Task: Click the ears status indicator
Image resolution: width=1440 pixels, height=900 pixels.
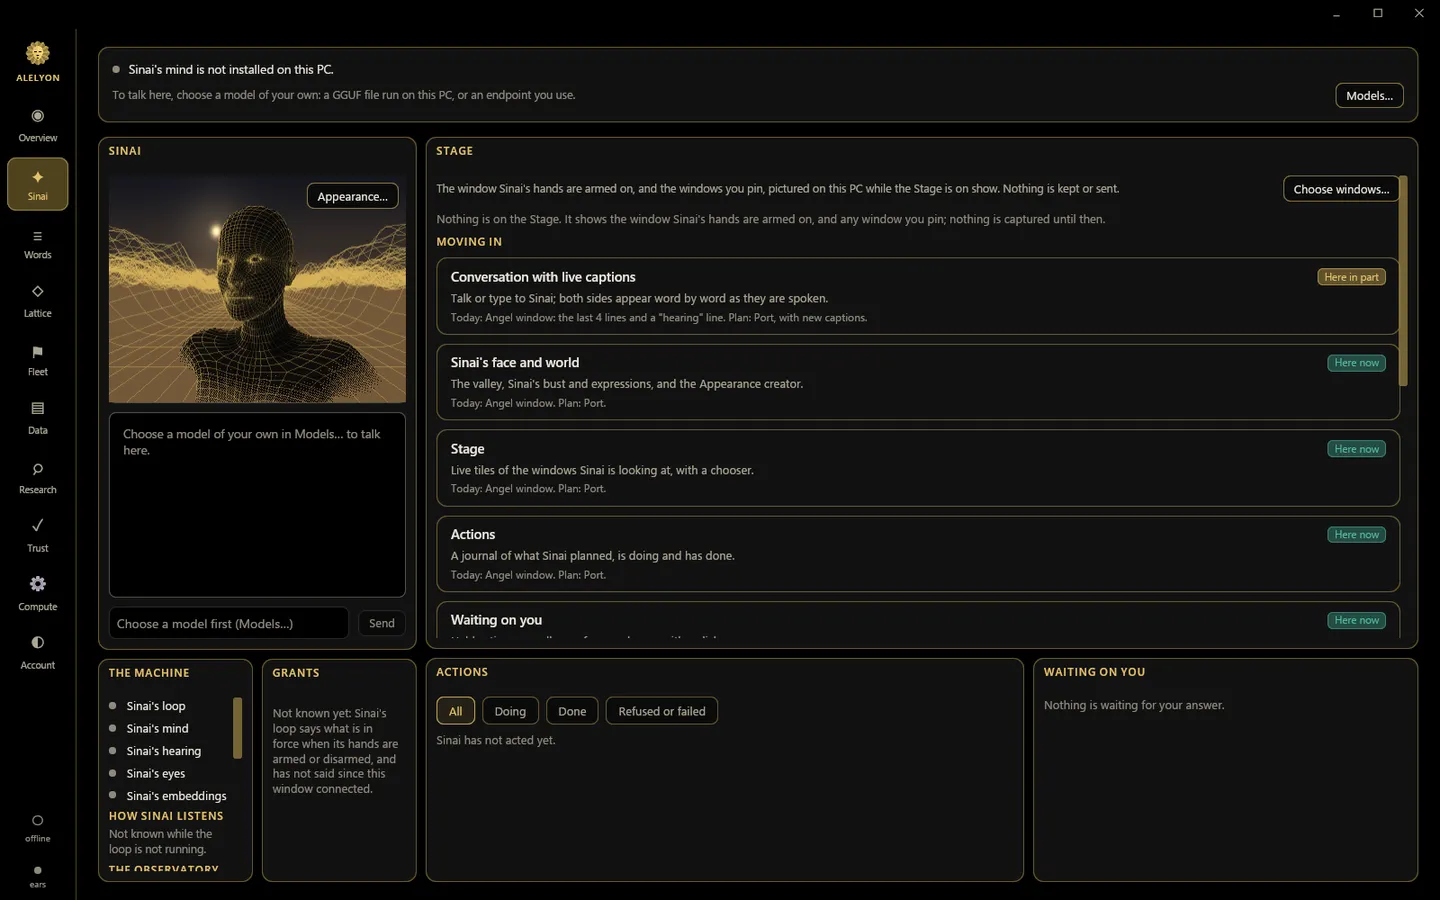Action: 38,876
